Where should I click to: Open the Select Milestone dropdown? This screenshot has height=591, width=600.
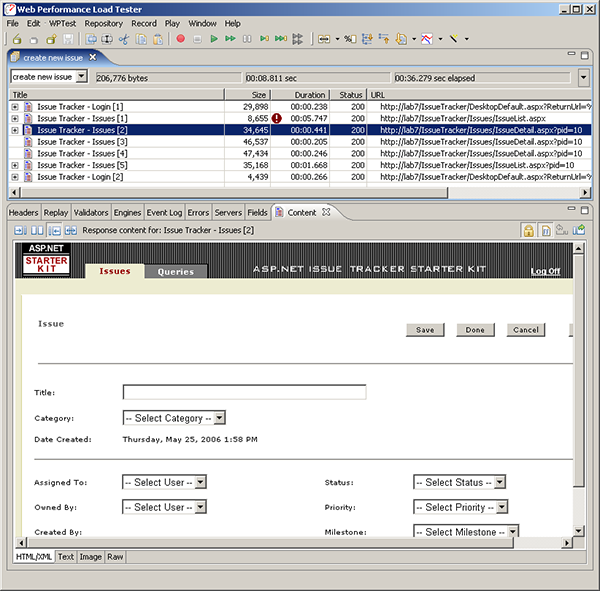click(x=513, y=531)
